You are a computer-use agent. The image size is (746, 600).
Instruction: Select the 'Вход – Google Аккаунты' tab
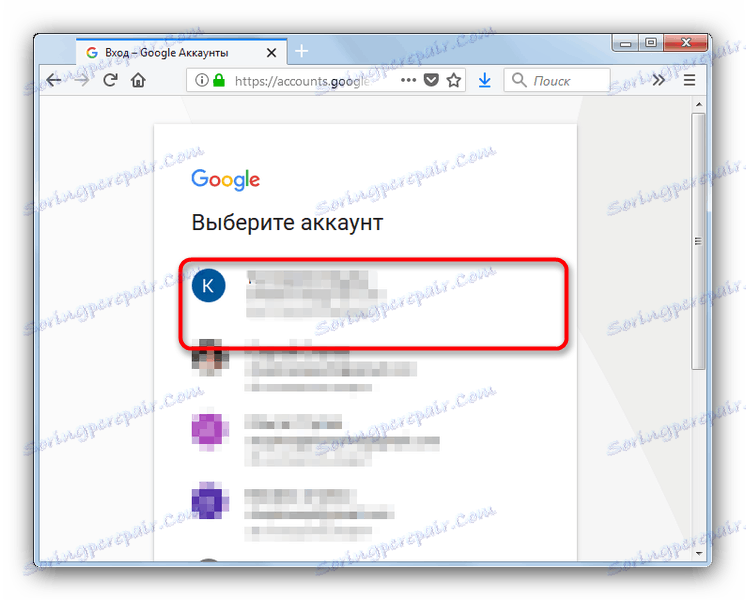click(x=181, y=52)
